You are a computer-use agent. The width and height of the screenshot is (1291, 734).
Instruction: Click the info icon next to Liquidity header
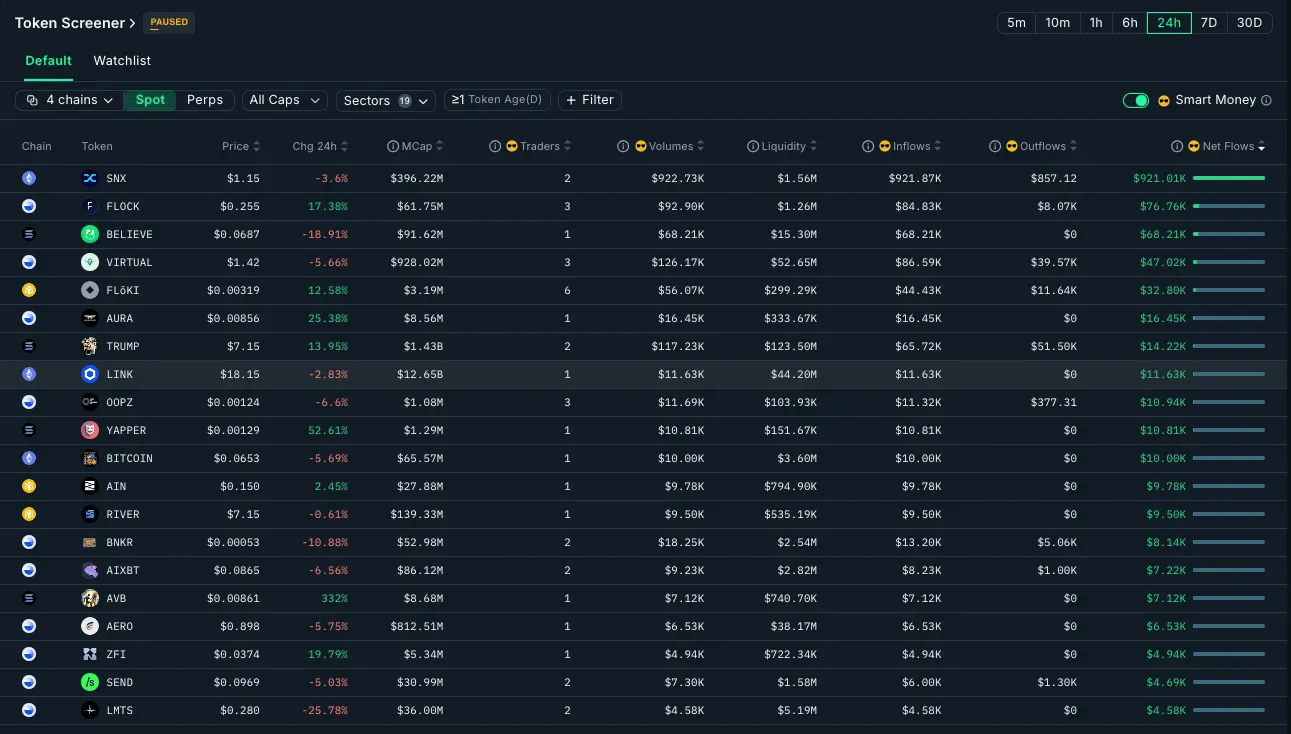(753, 146)
